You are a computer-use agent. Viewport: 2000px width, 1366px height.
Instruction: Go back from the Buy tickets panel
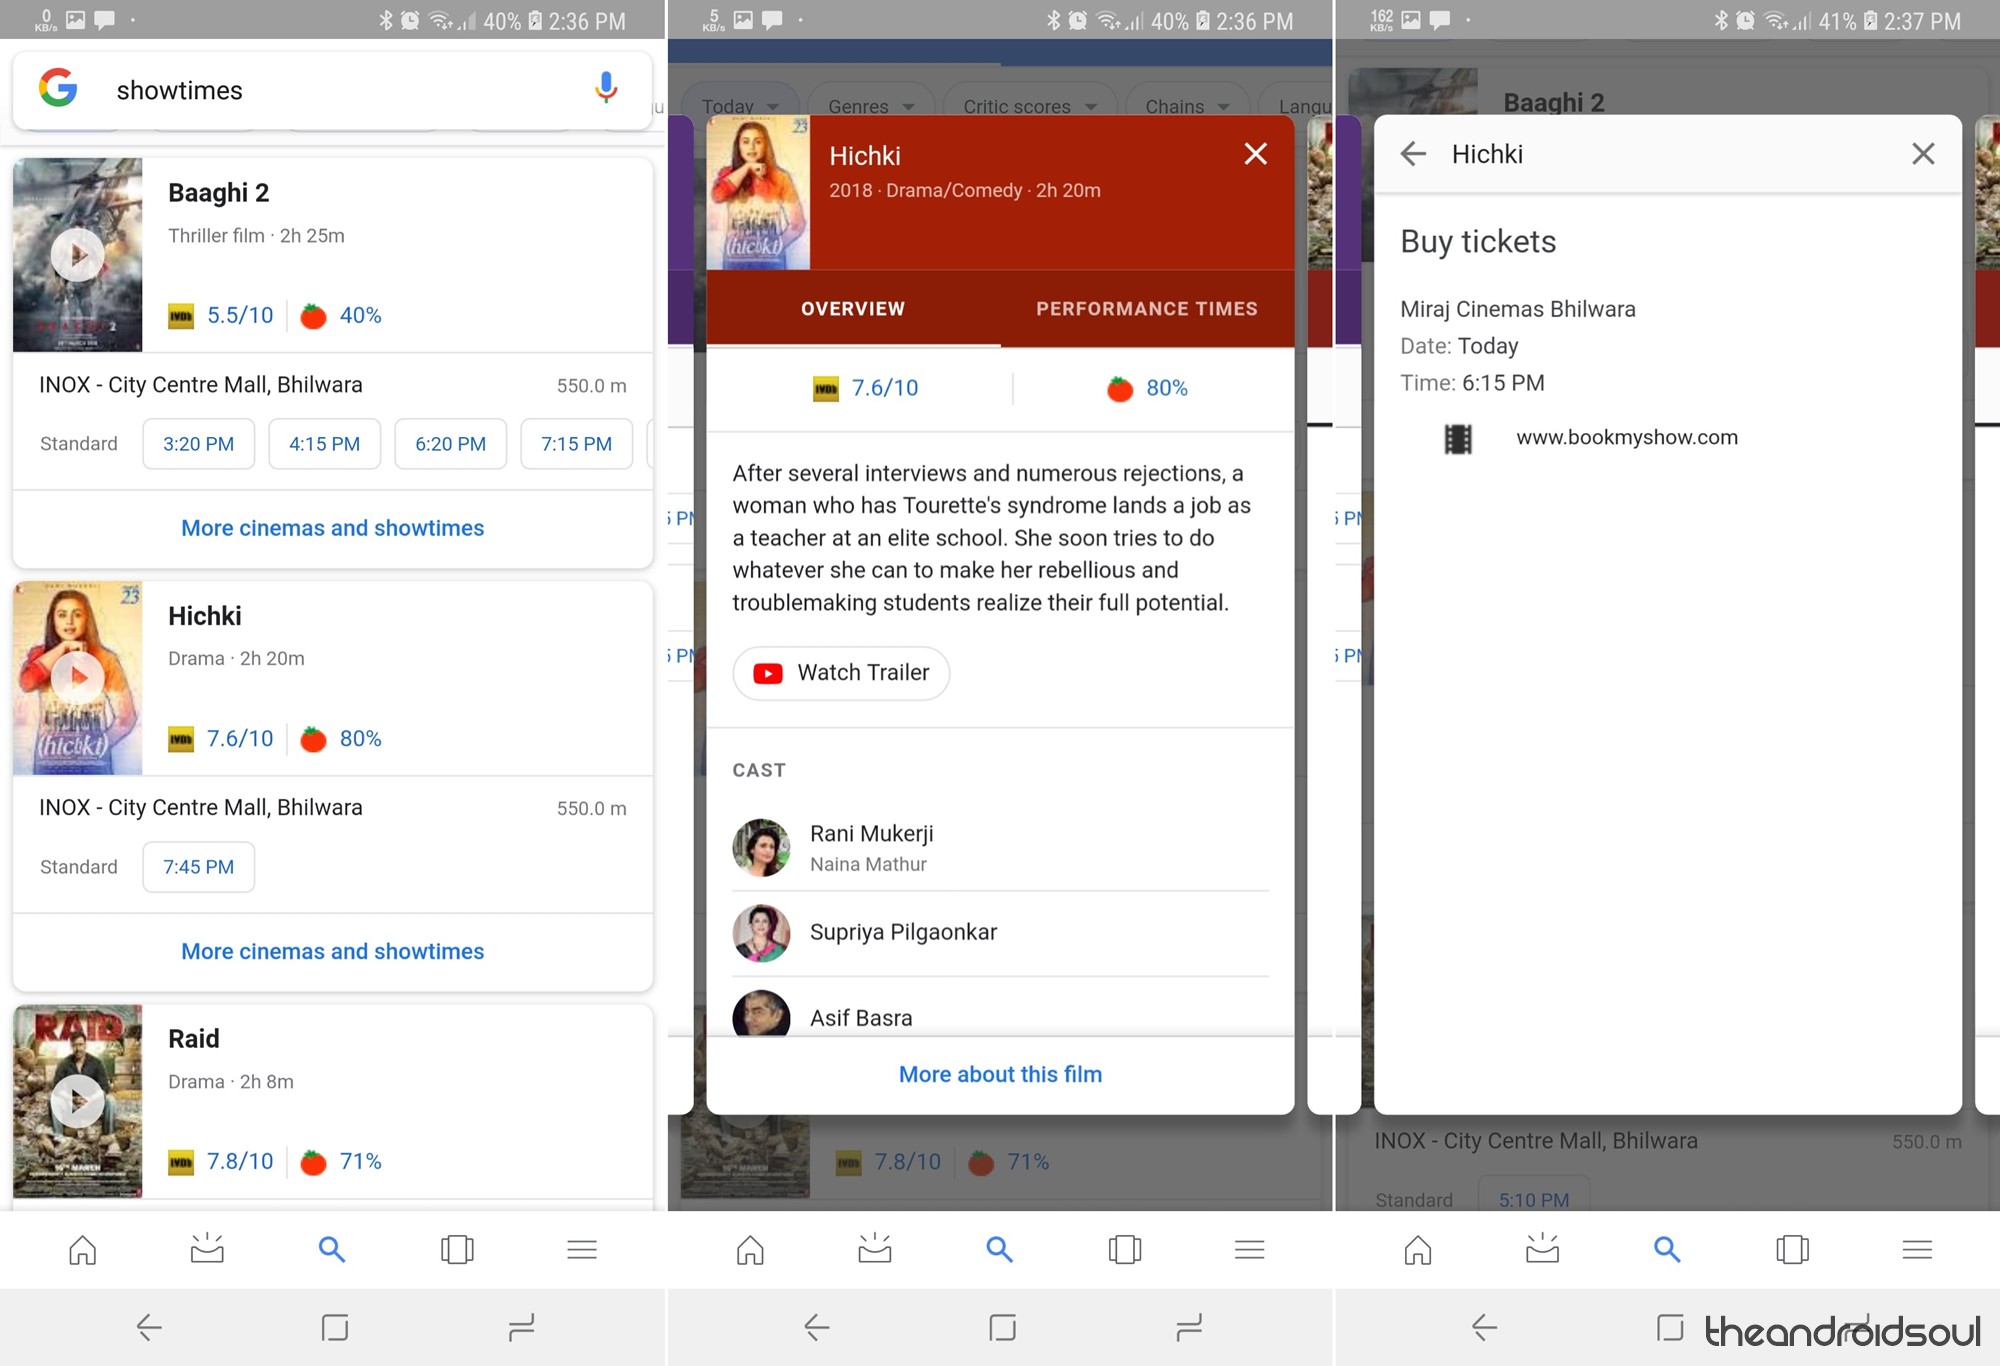1413,153
